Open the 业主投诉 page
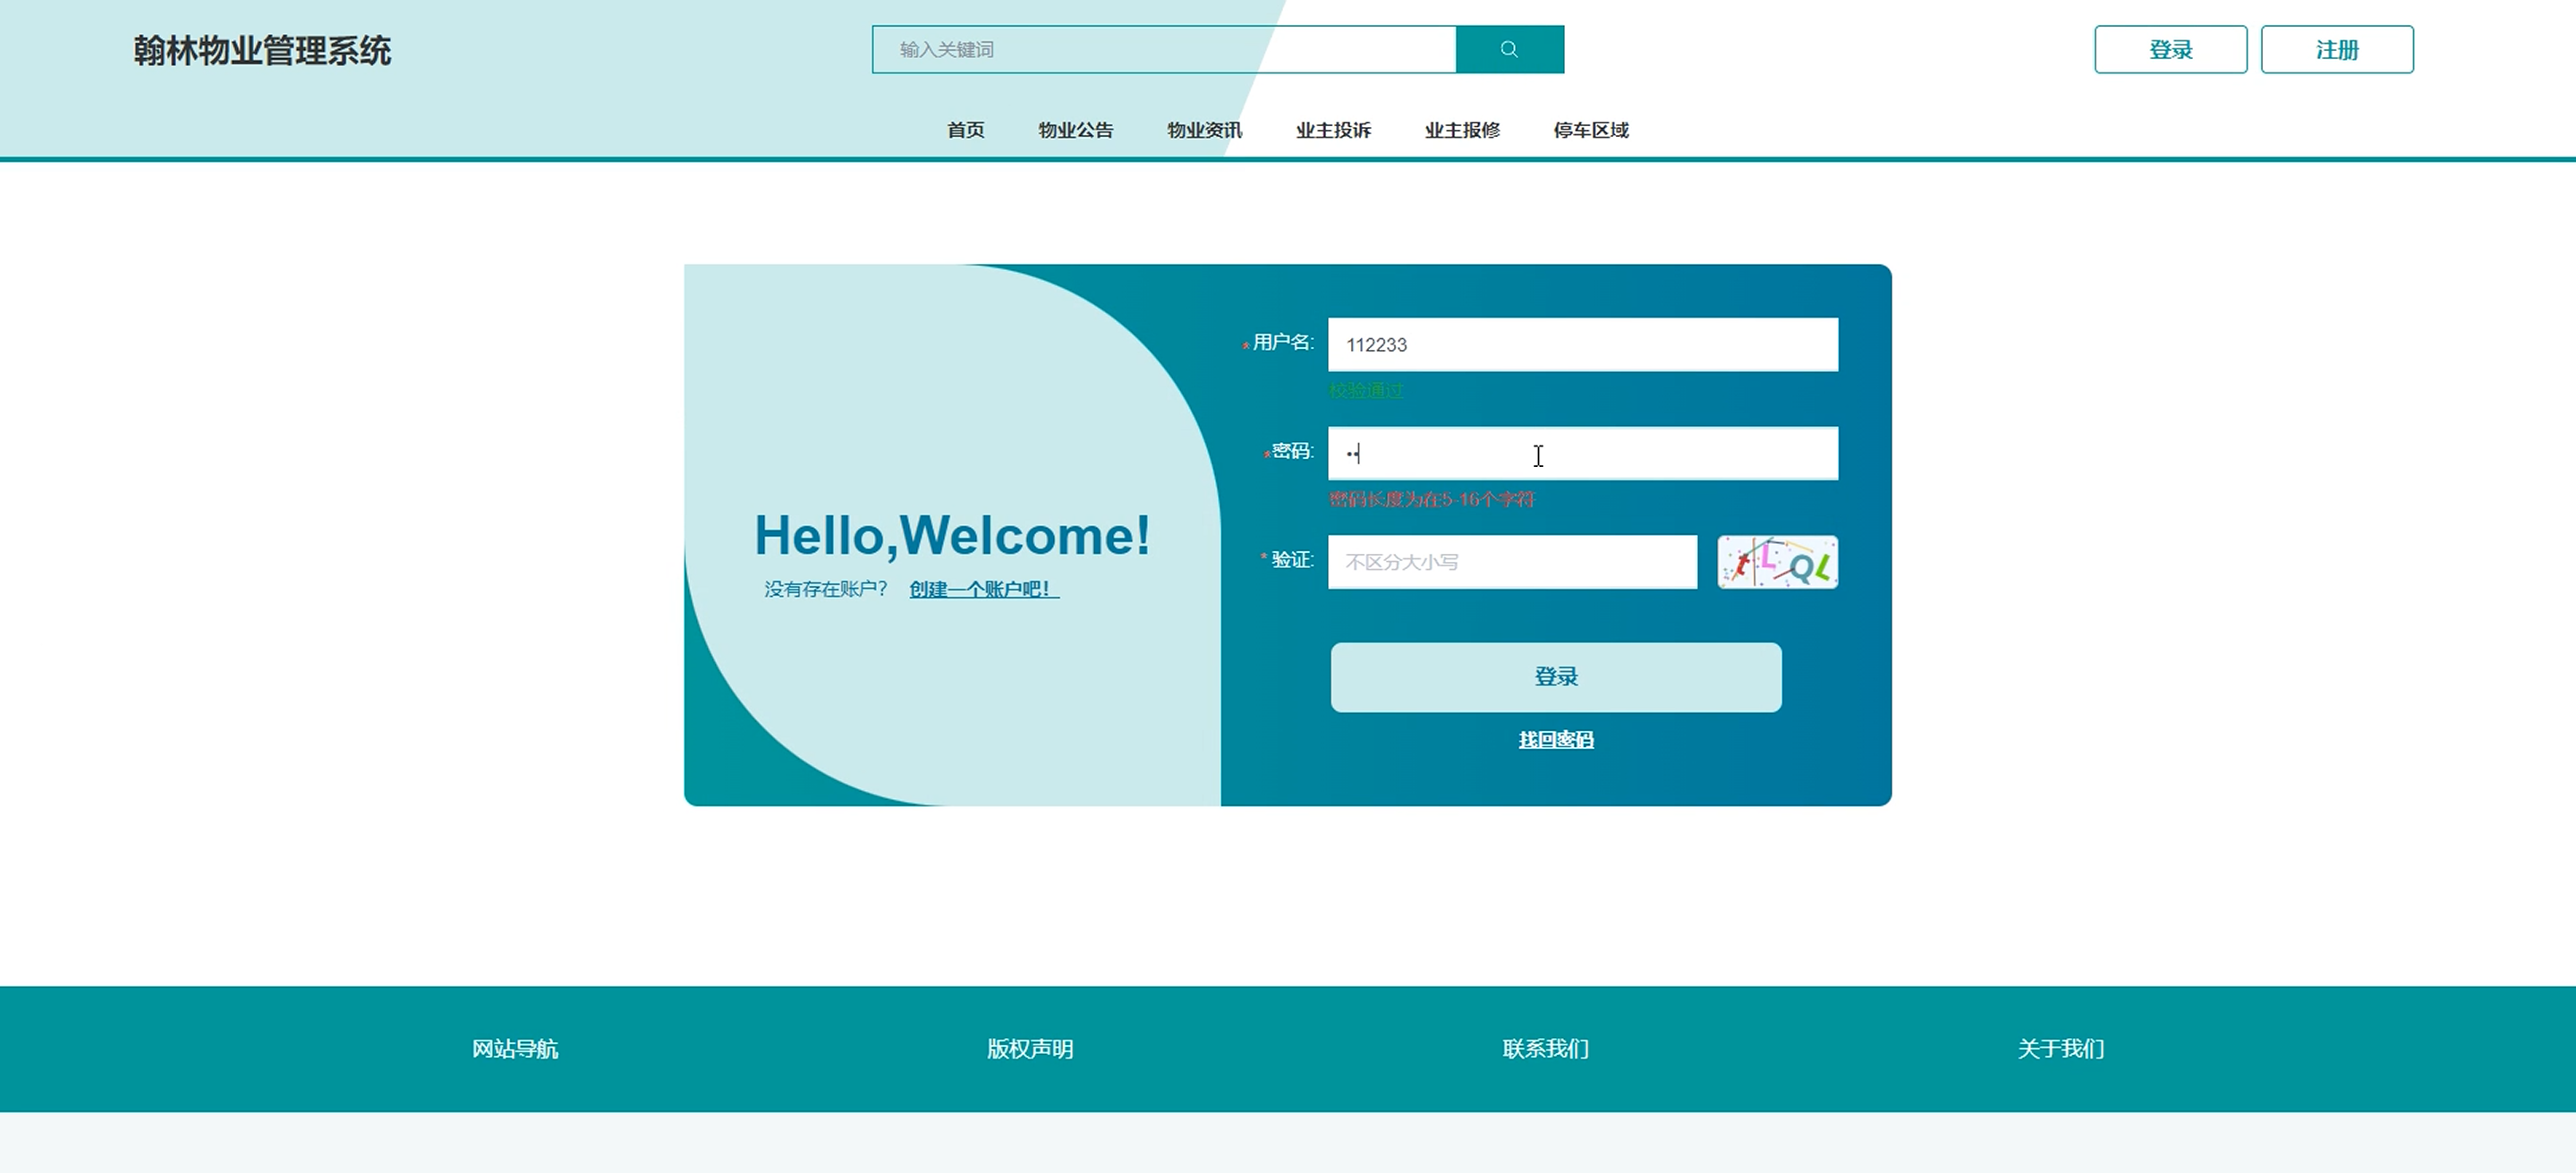2576x1173 pixels. click(1333, 130)
